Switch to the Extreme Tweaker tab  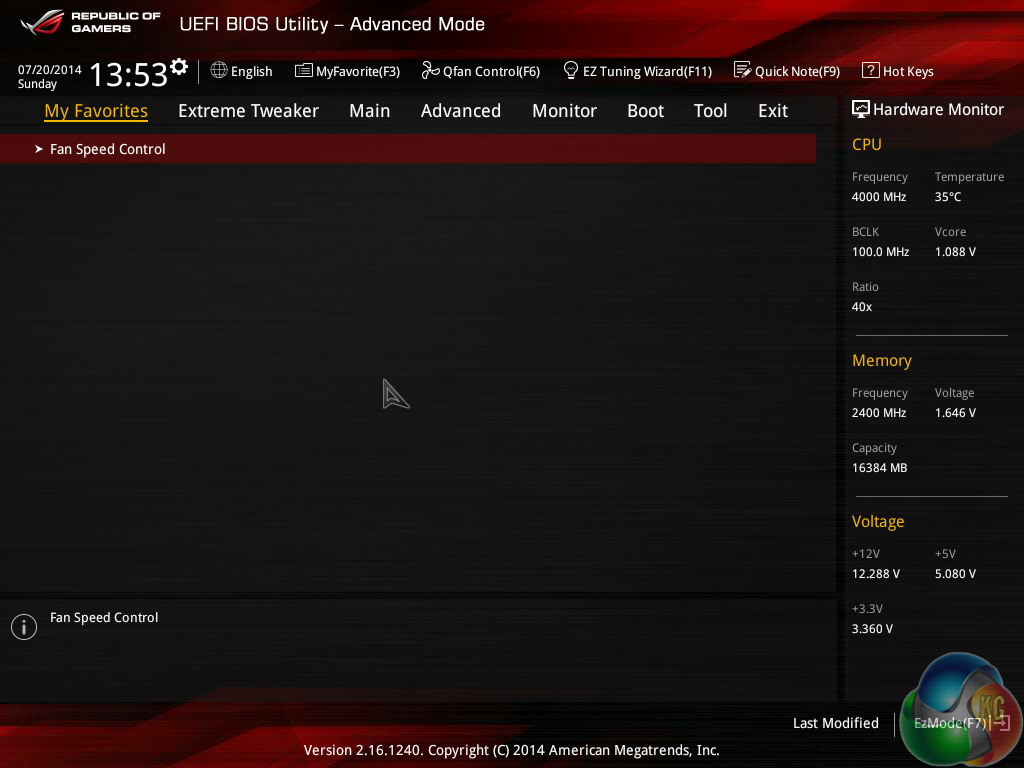[248, 111]
